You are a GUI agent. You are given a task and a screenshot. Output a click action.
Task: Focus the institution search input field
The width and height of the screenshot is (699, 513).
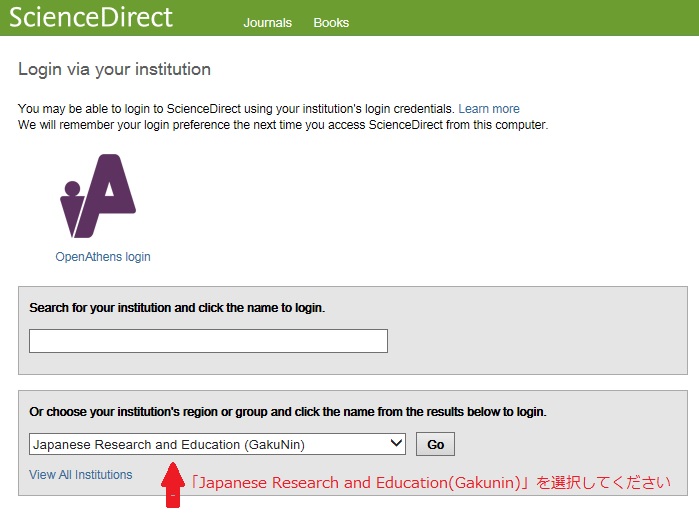tap(208, 341)
